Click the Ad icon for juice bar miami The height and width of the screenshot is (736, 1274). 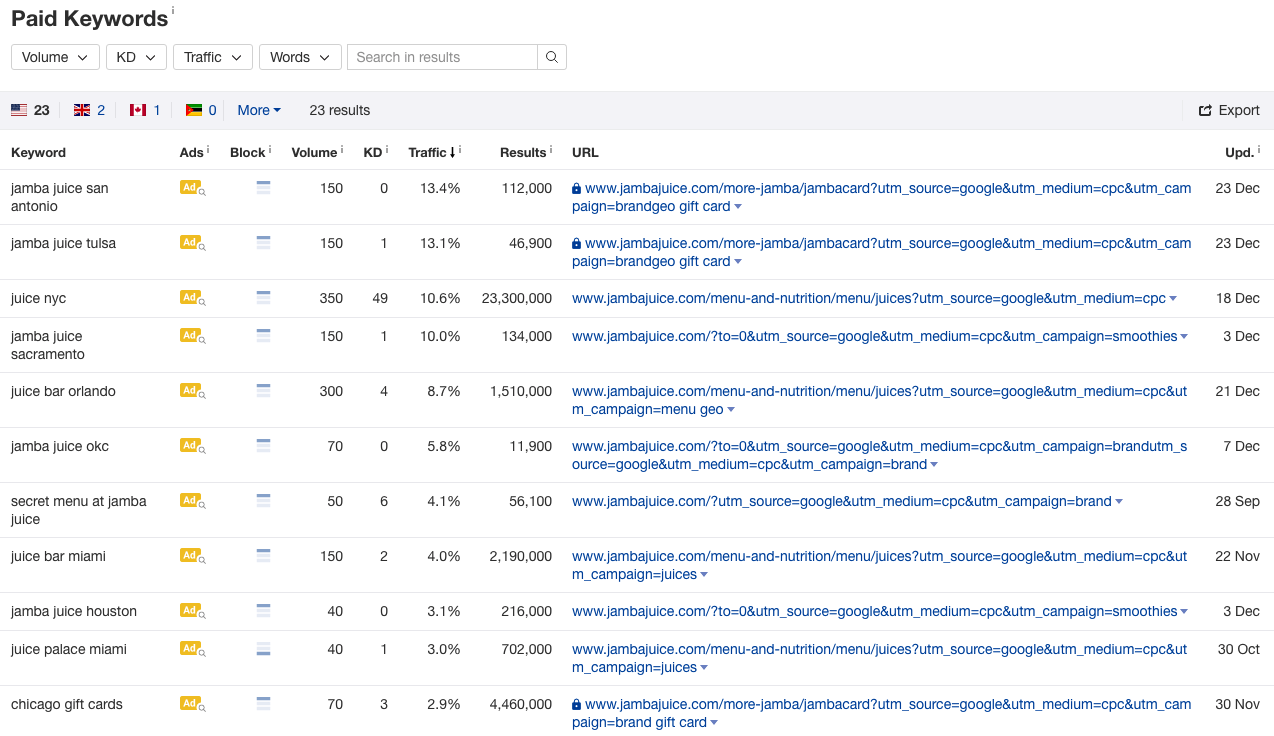192,556
